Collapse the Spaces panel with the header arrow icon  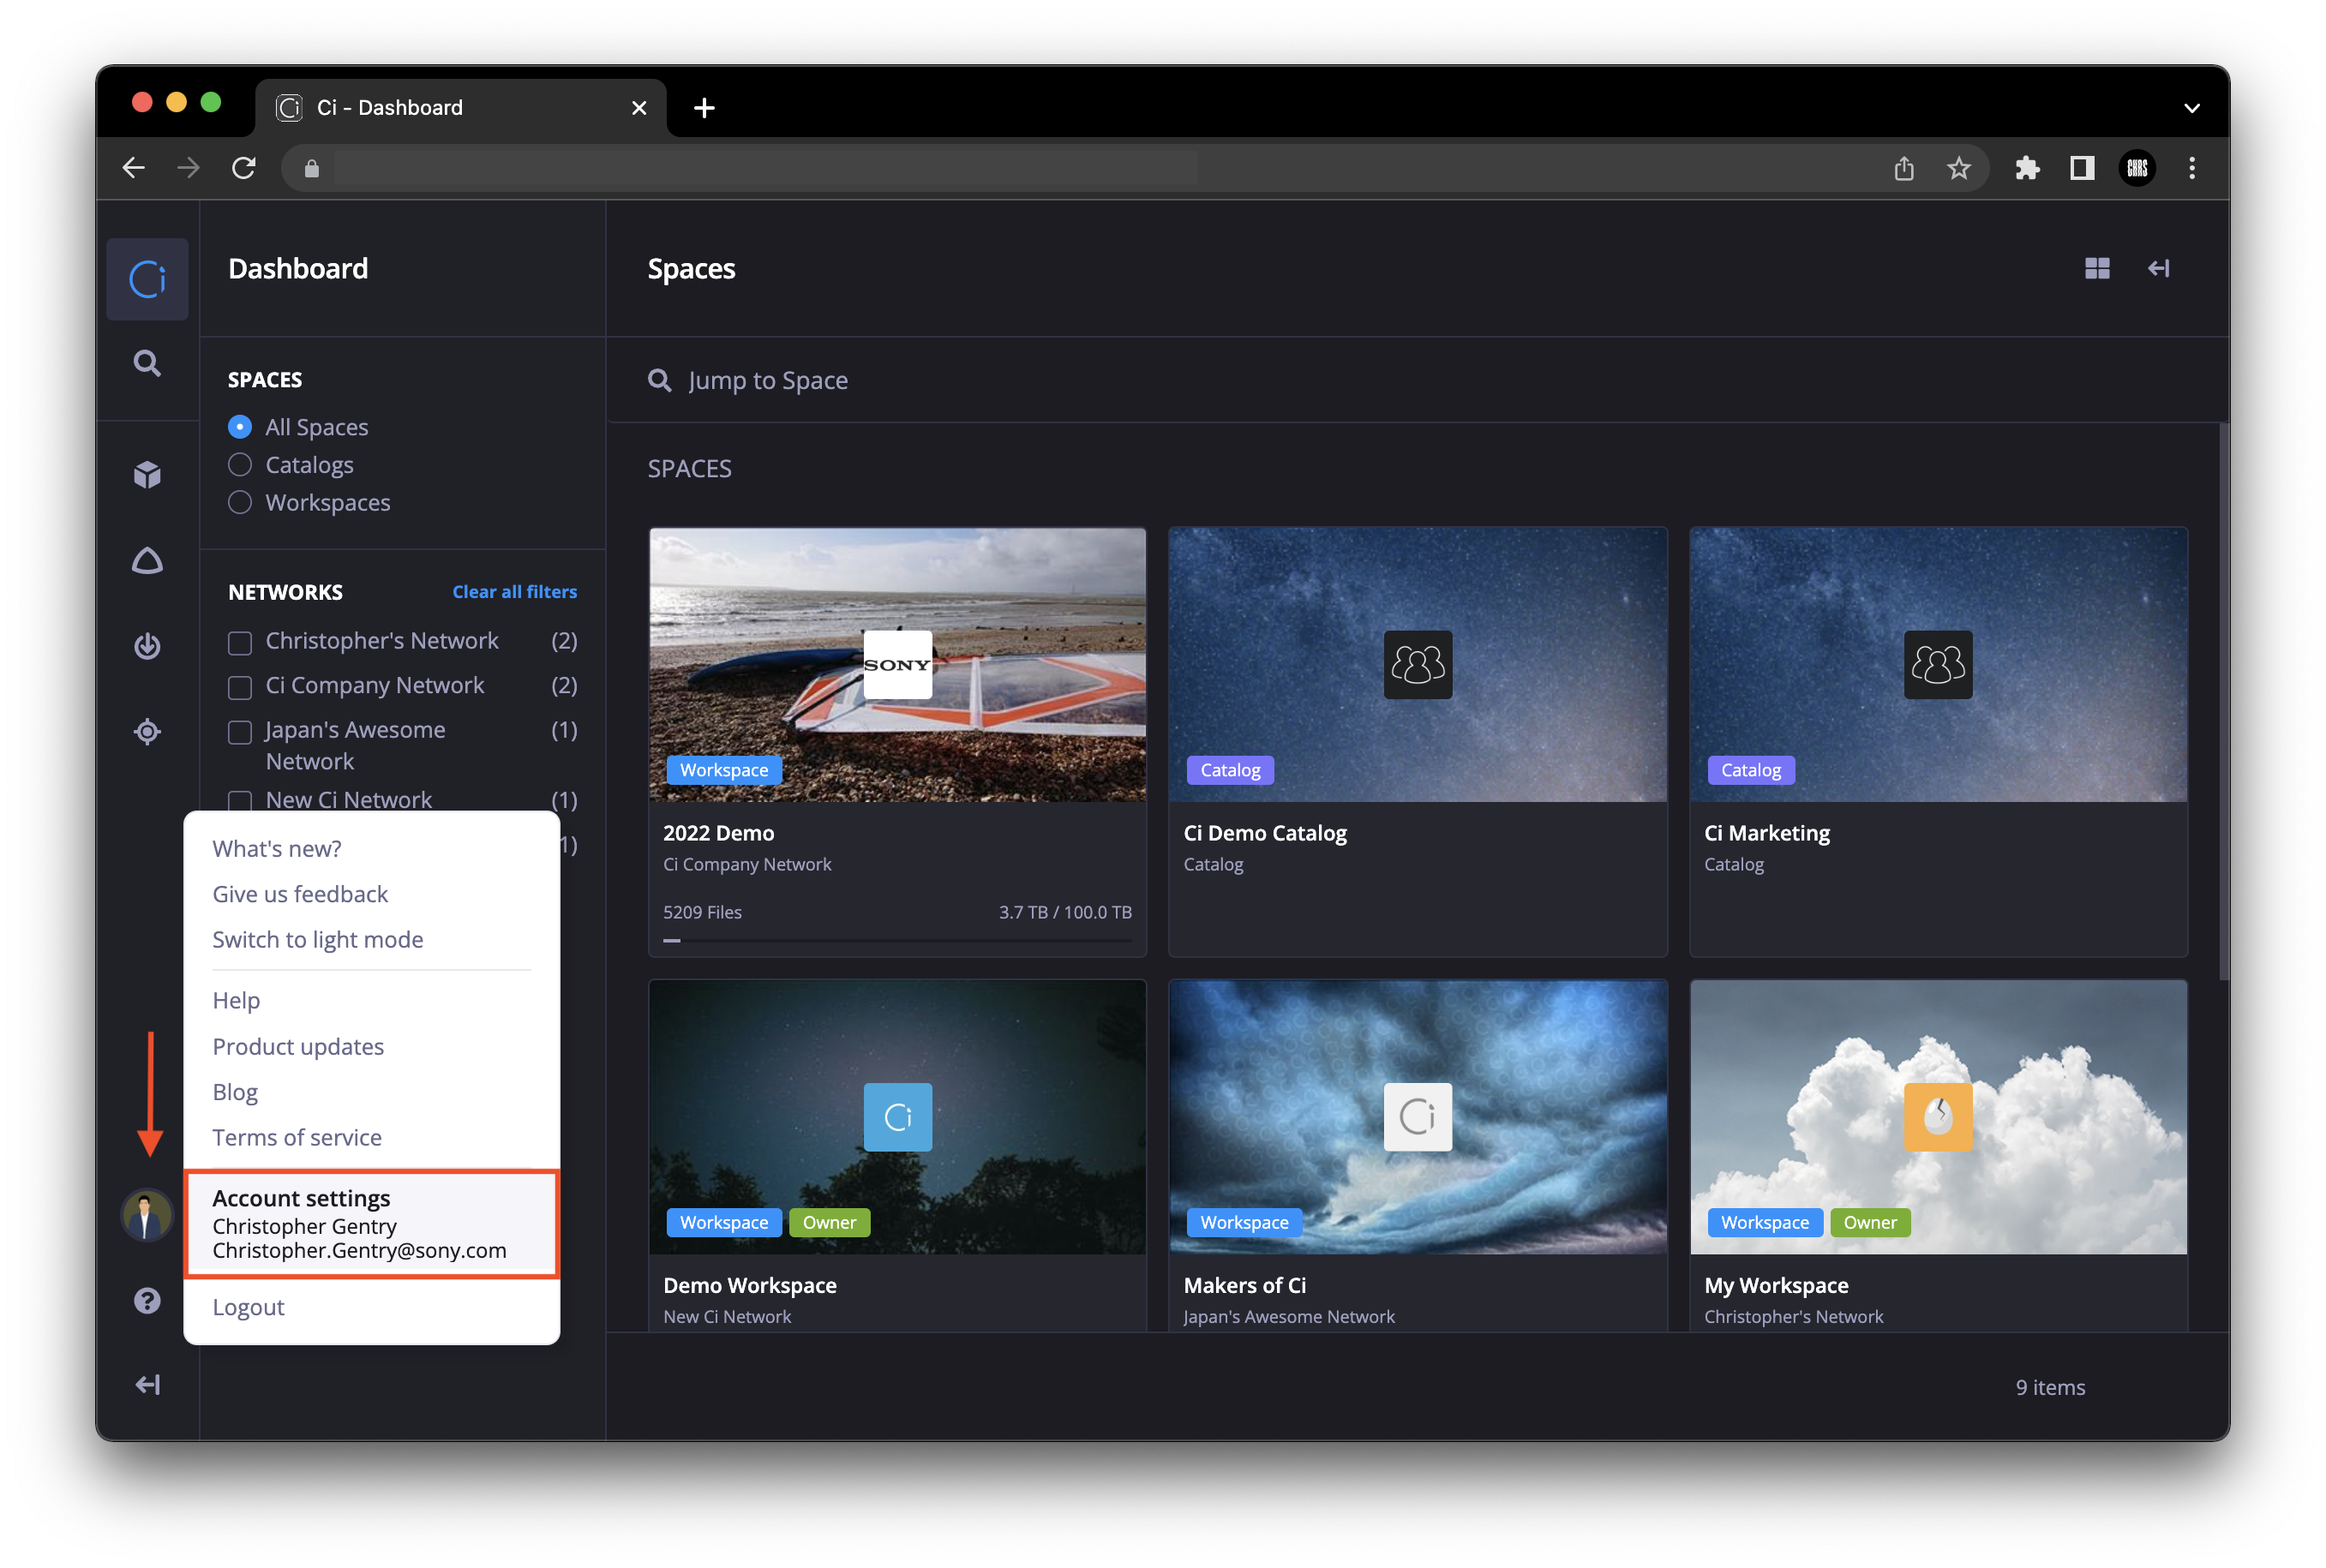point(2158,268)
